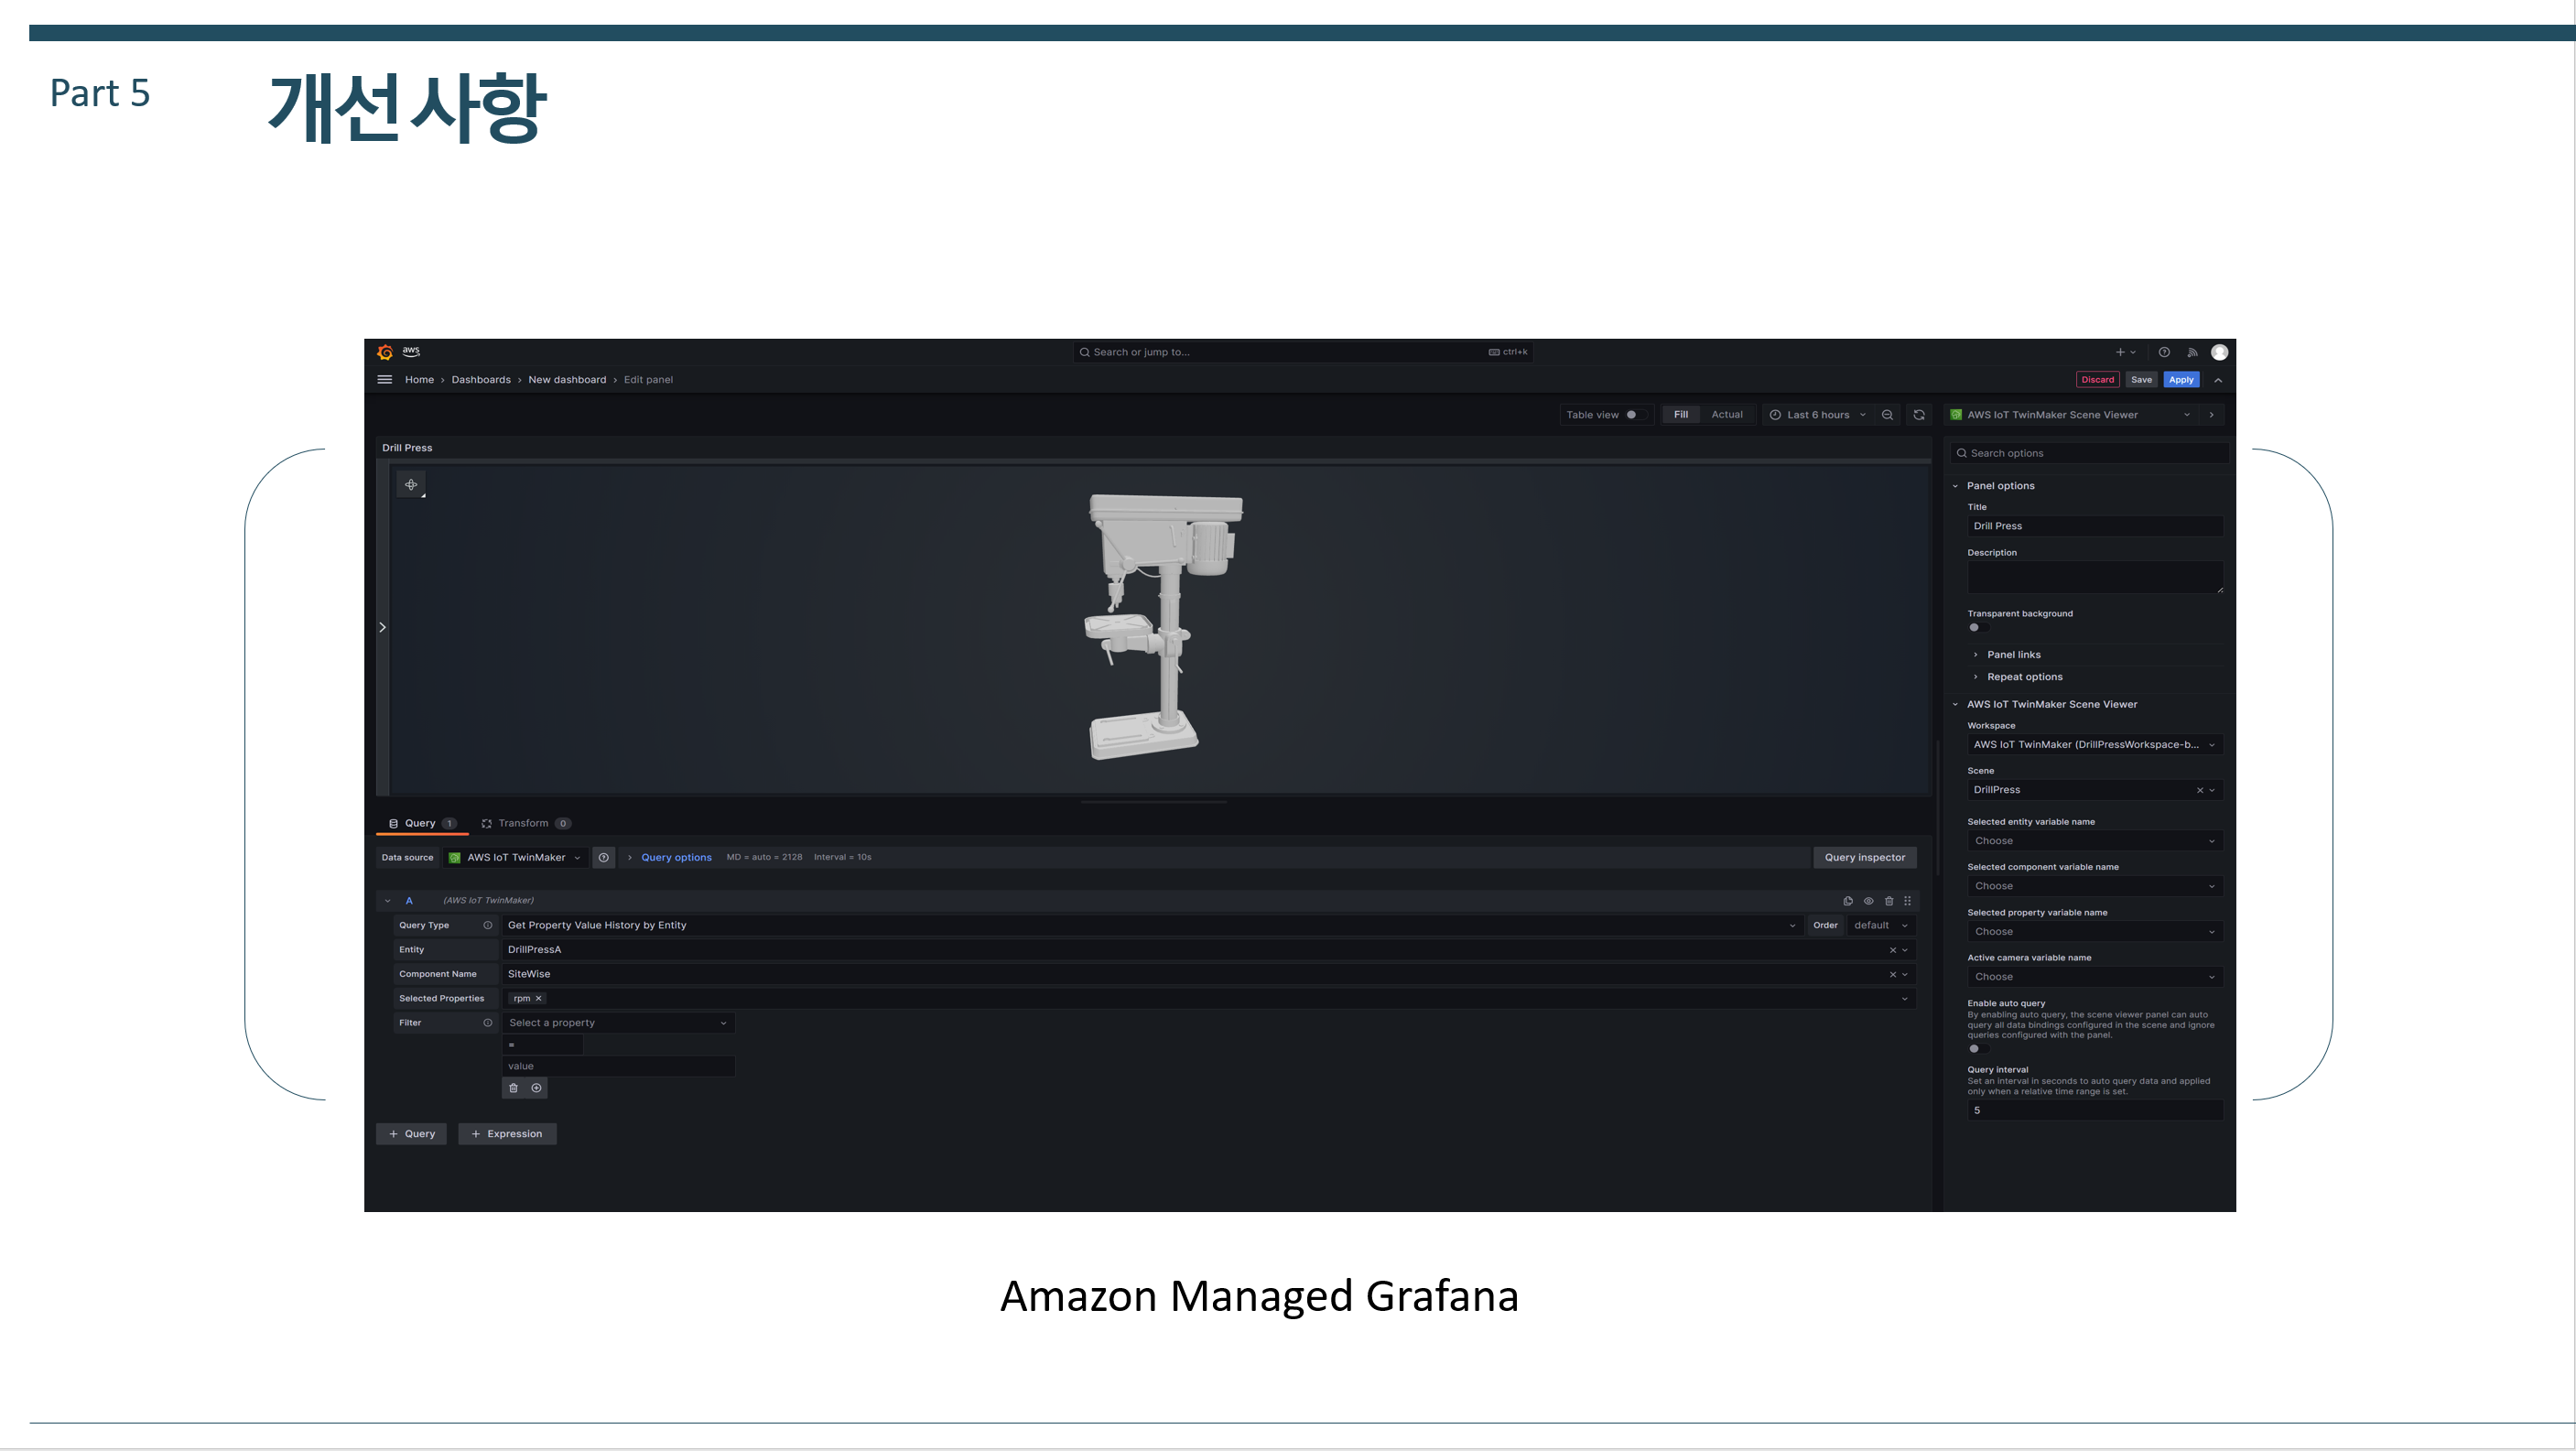Add another filter with plus icon
Screen dimensions: 2576x1451
[536, 1088]
